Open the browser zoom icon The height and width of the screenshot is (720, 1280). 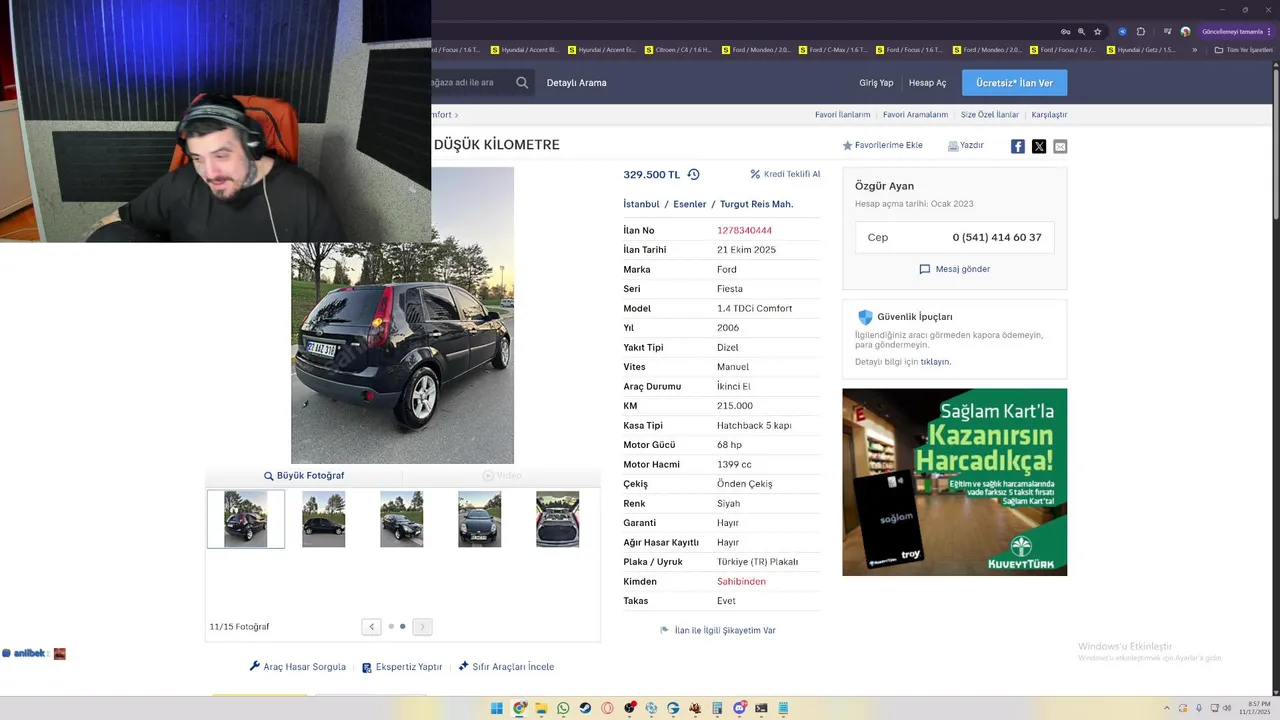(x=1081, y=32)
